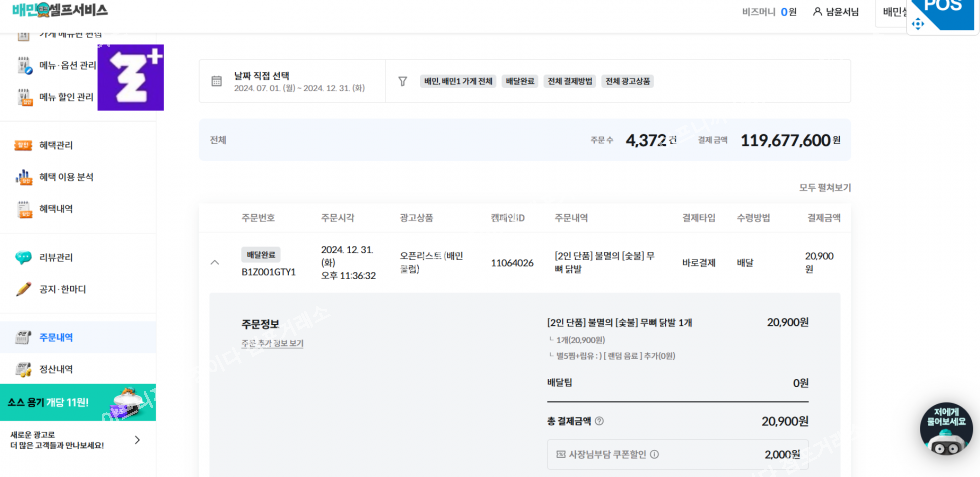This screenshot has width=980, height=477.
Task: Click the filter funnel icon
Action: 403,81
